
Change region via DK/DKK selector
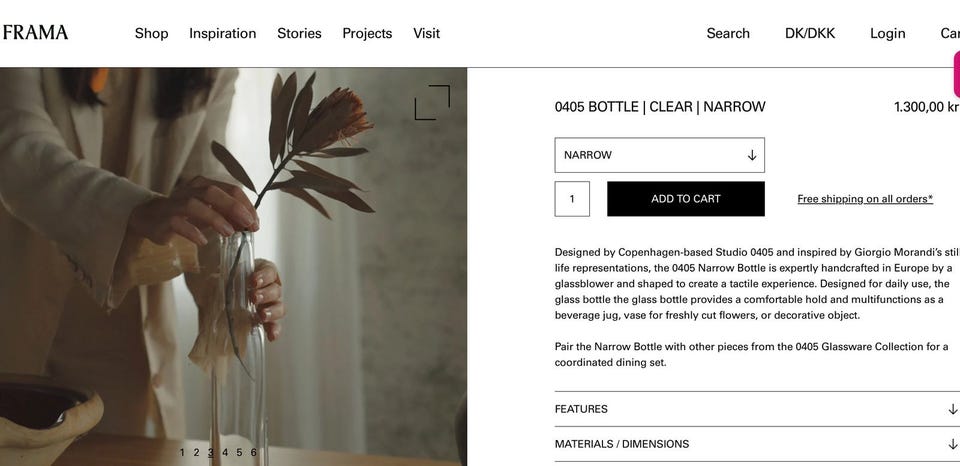809,33
